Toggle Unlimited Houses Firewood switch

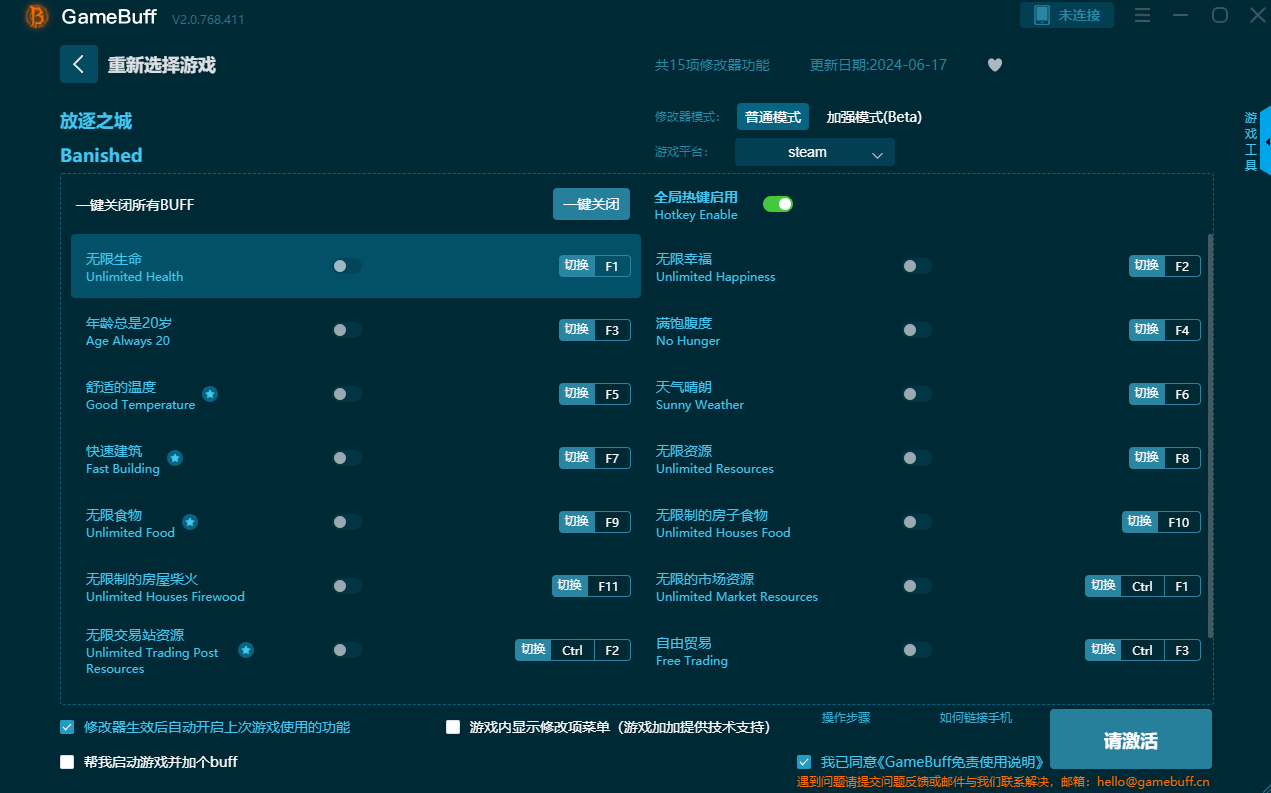(347, 586)
